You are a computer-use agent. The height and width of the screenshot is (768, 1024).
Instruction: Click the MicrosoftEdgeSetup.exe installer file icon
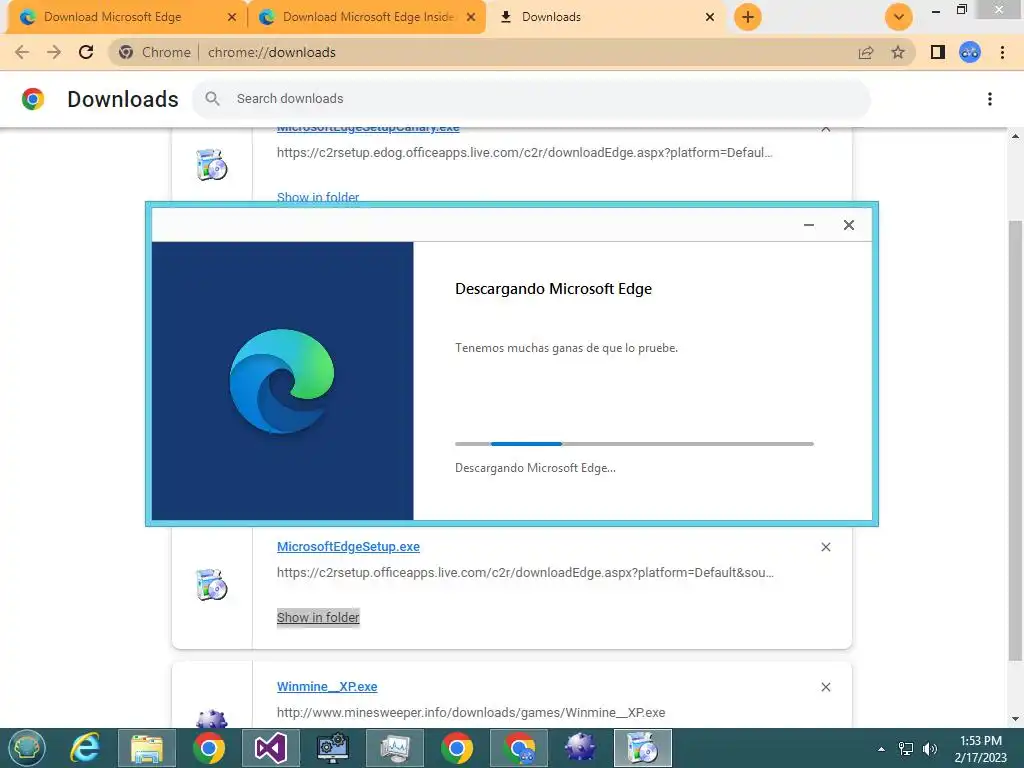pyautogui.click(x=212, y=584)
